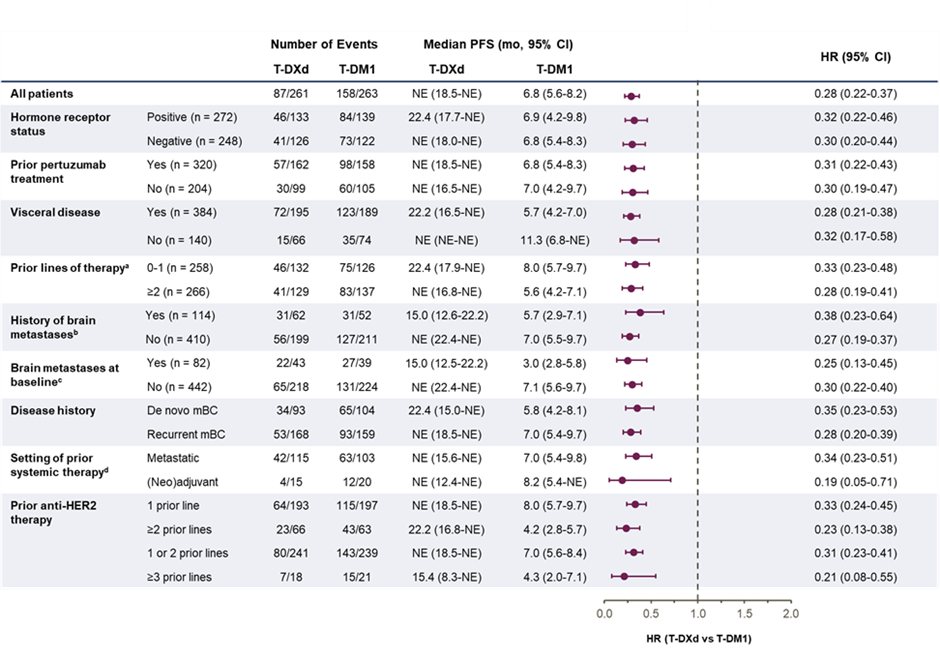The width and height of the screenshot is (940, 658).
Task: Click the '2.0' tick on HR axis
Action: (791, 613)
